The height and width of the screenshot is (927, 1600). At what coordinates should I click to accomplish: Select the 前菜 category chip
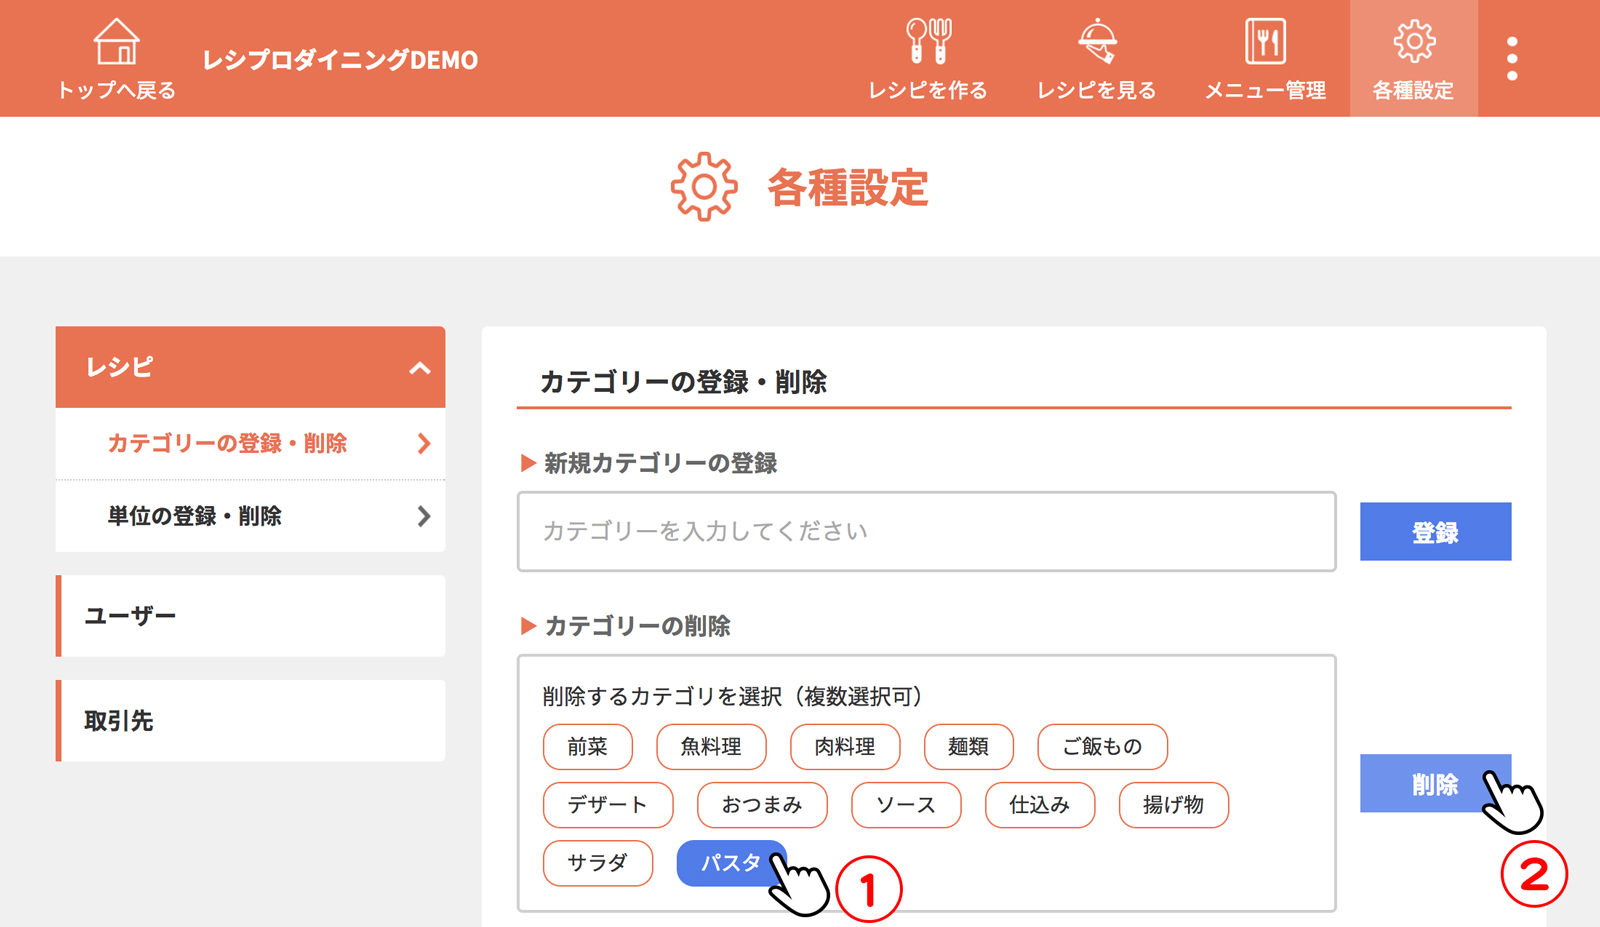(588, 747)
